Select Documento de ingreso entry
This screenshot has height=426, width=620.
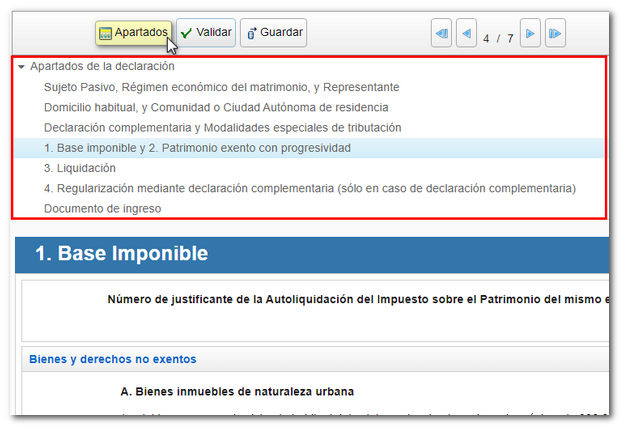pyautogui.click(x=102, y=209)
